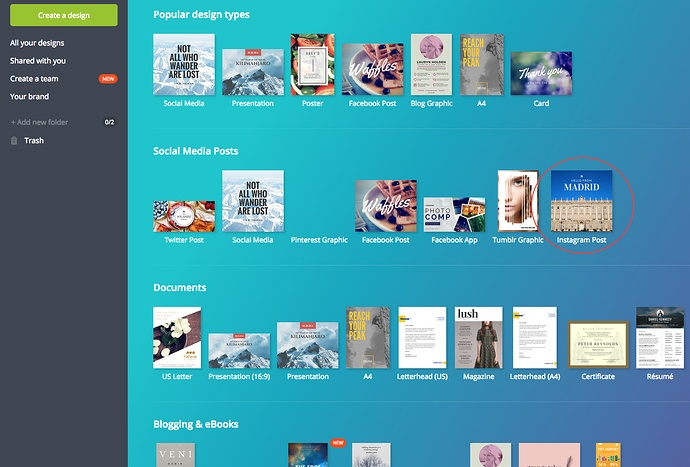Click the Create a design button
This screenshot has width=690, height=467.
[x=64, y=15]
